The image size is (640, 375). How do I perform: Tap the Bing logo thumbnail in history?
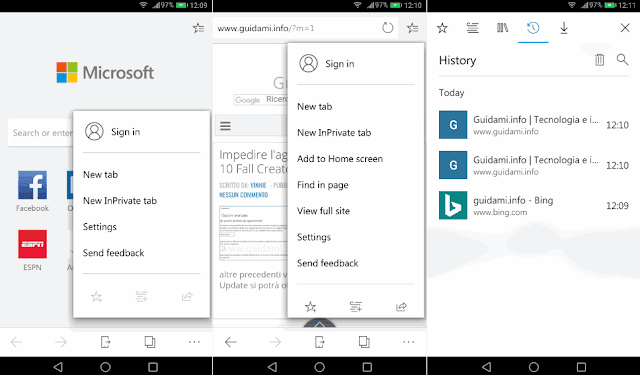pos(453,205)
